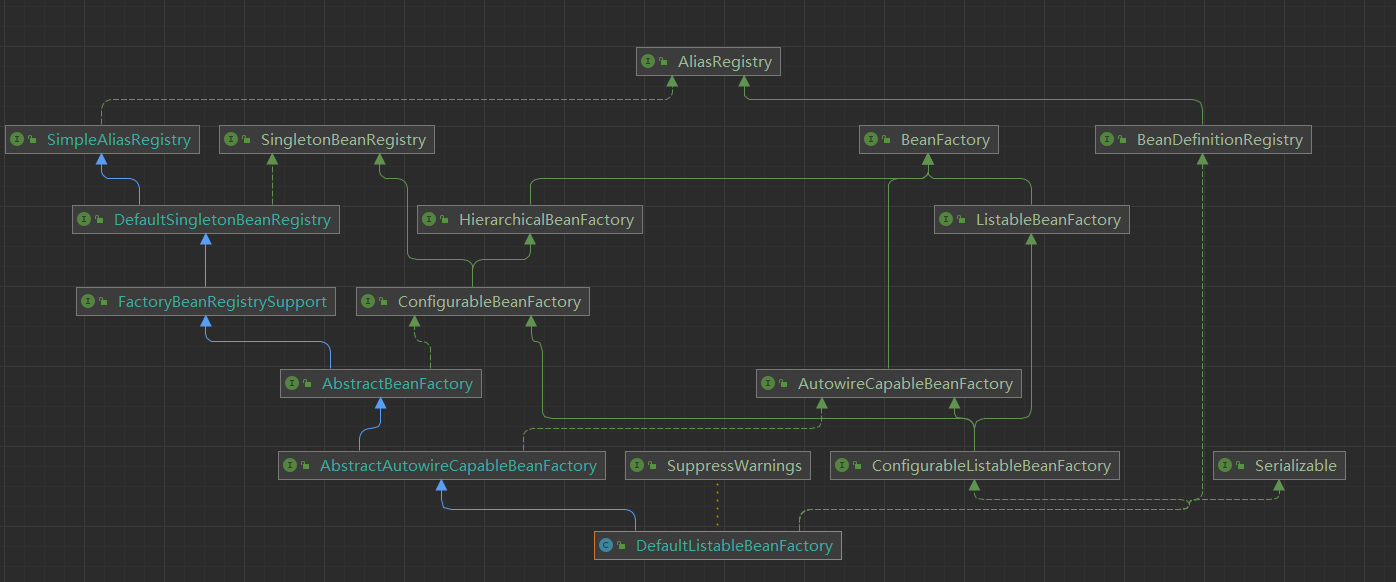Click the AliasRegistry name text

725,62
